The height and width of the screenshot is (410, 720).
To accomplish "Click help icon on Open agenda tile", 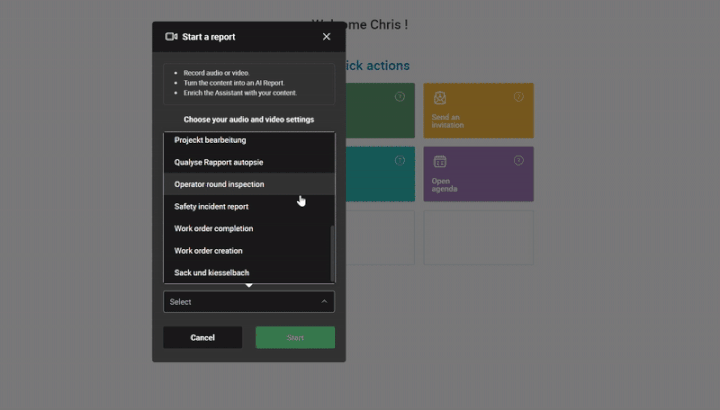I will pos(518,160).
